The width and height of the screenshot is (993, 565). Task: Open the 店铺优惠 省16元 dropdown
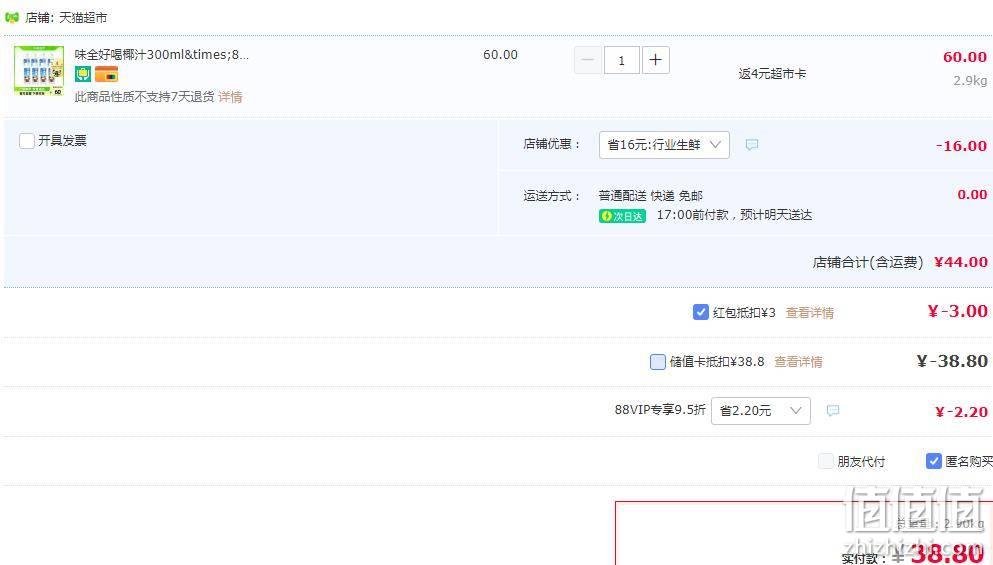(x=664, y=145)
